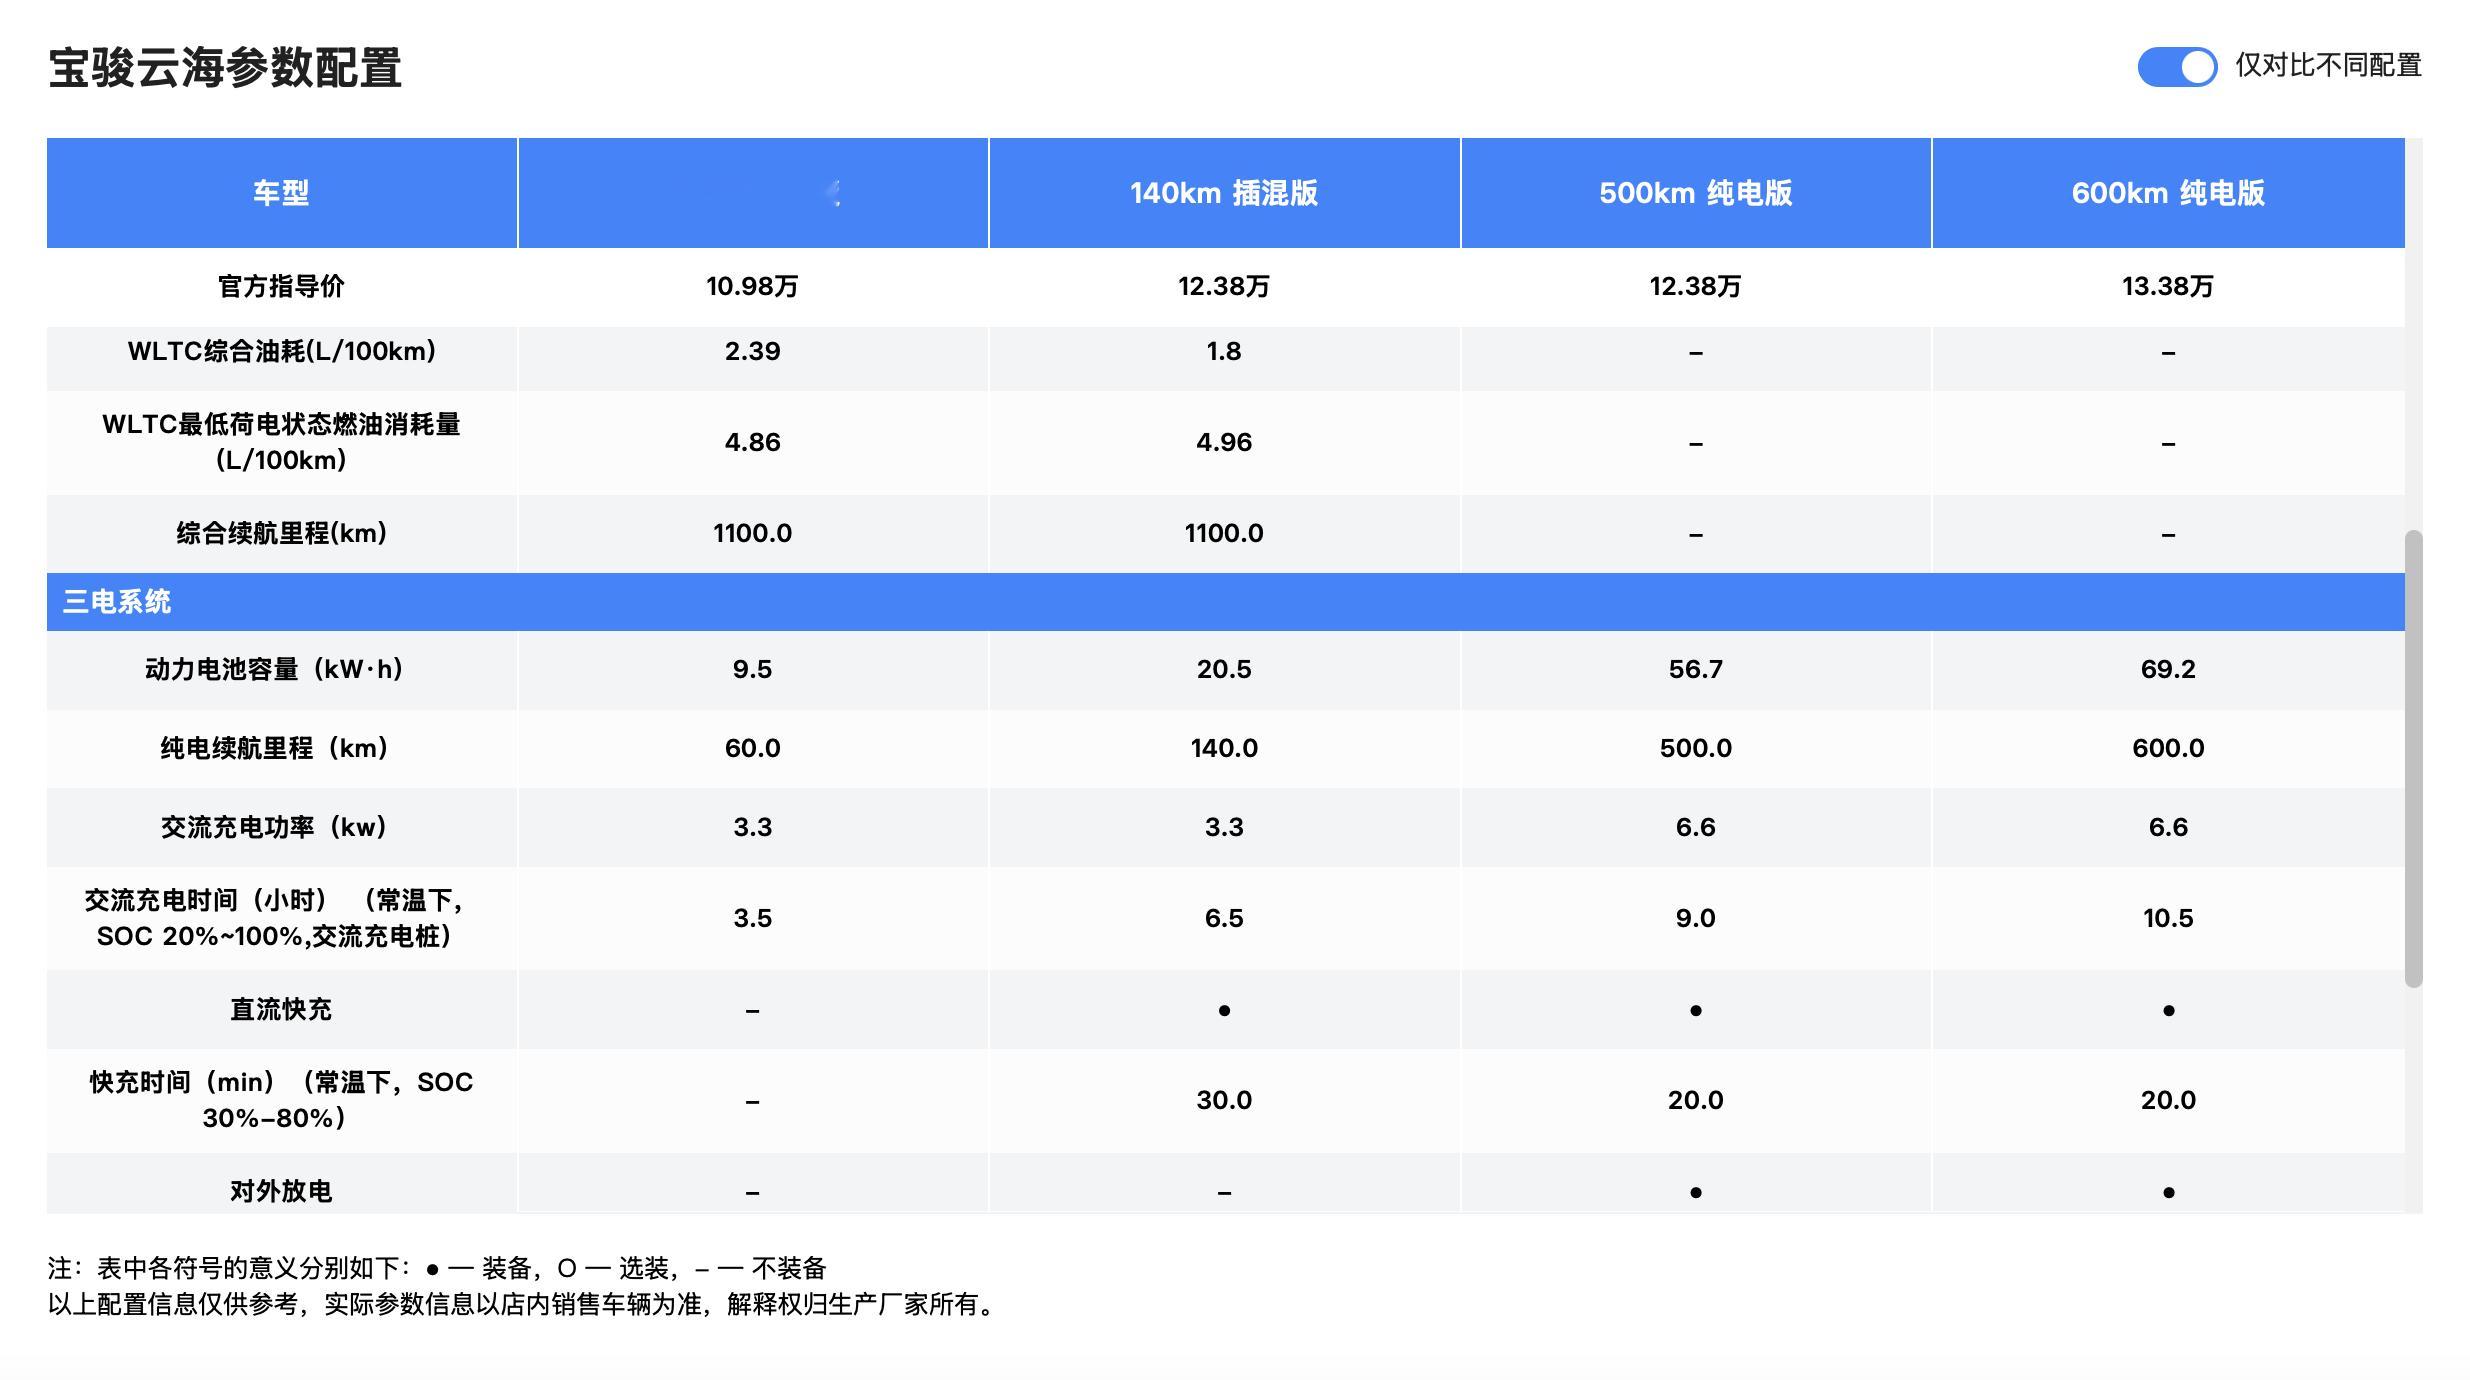Image resolution: width=2470 pixels, height=1380 pixels.
Task: Click the 交流充电功率（kw）row label
Action: [x=274, y=828]
